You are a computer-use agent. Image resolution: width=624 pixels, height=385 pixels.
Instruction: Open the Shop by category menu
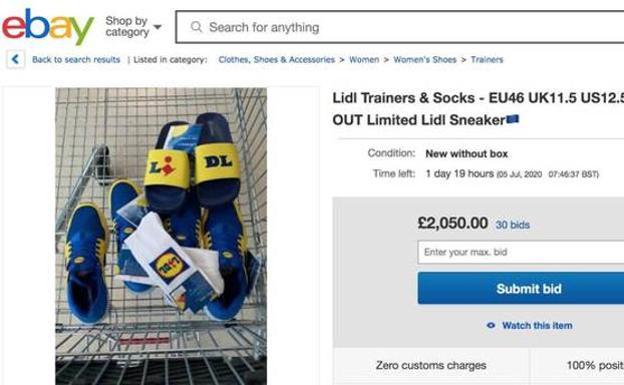pyautogui.click(x=133, y=26)
